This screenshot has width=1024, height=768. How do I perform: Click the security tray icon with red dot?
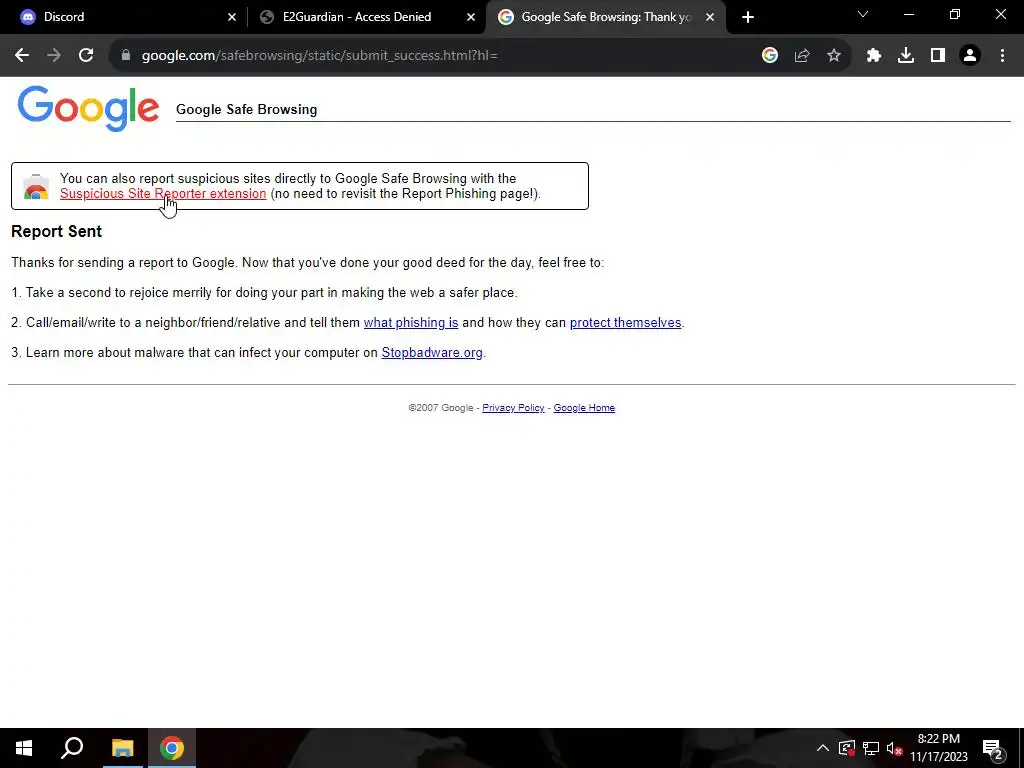(847, 748)
